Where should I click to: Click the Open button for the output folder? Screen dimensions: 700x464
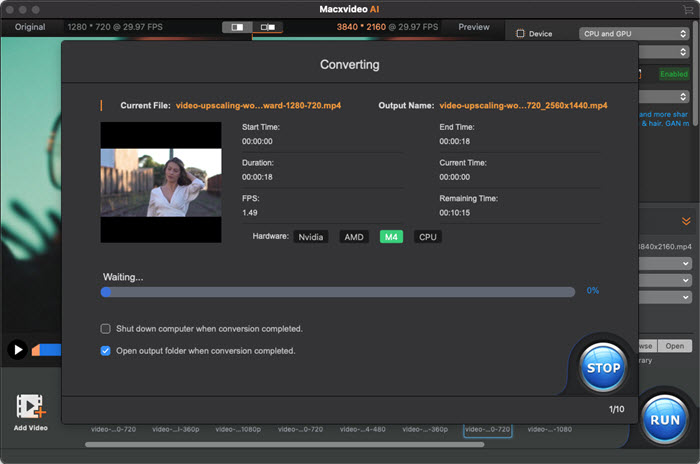coord(675,346)
